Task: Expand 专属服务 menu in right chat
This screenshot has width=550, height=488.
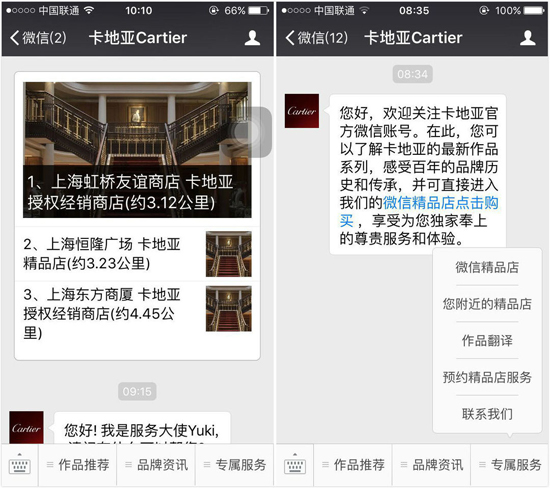Action: (x=510, y=465)
